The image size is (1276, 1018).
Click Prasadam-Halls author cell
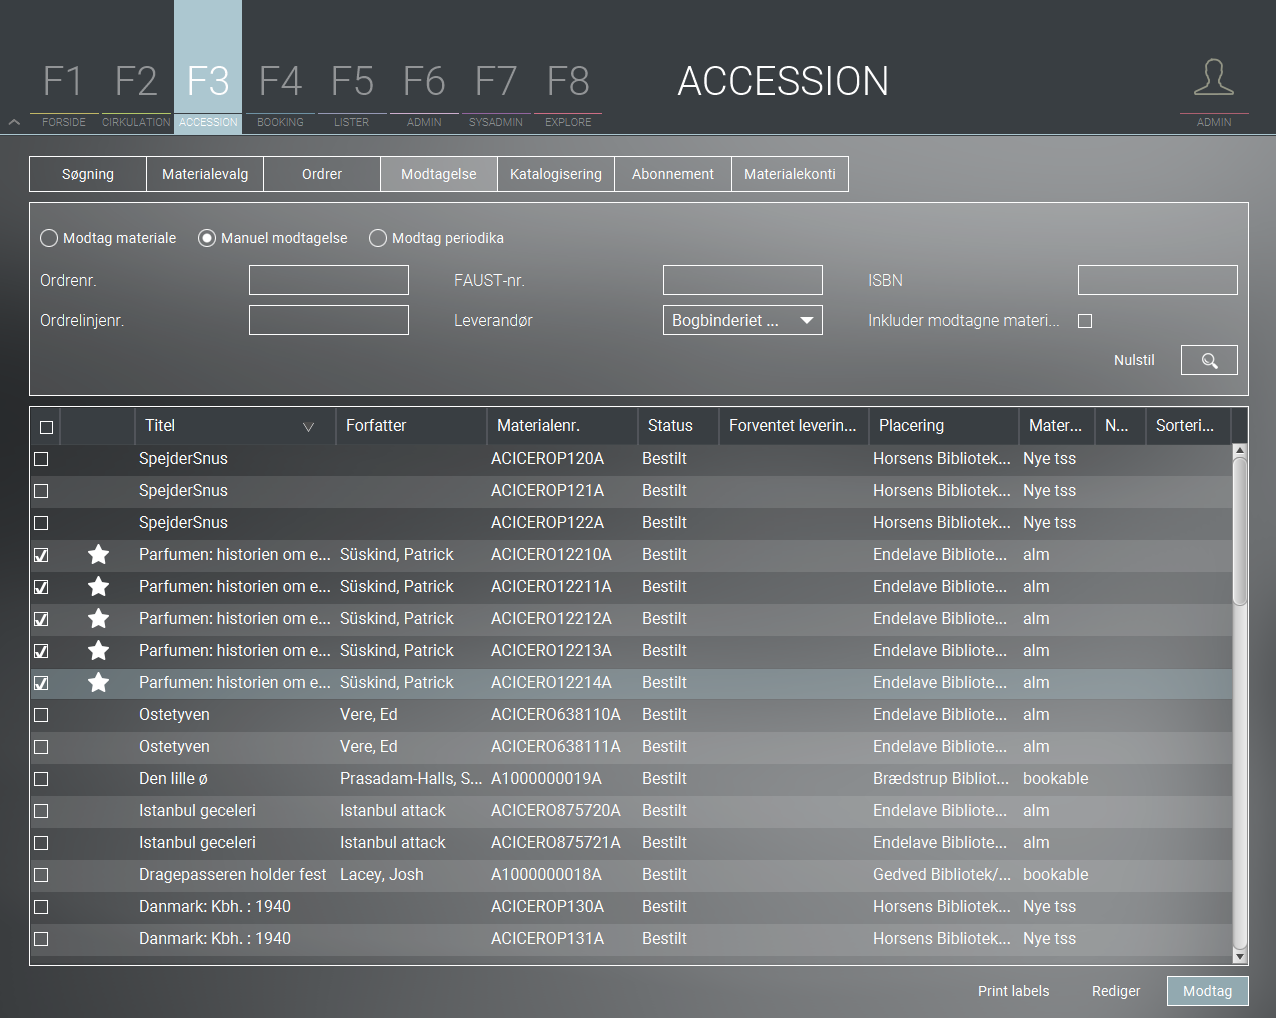411,778
